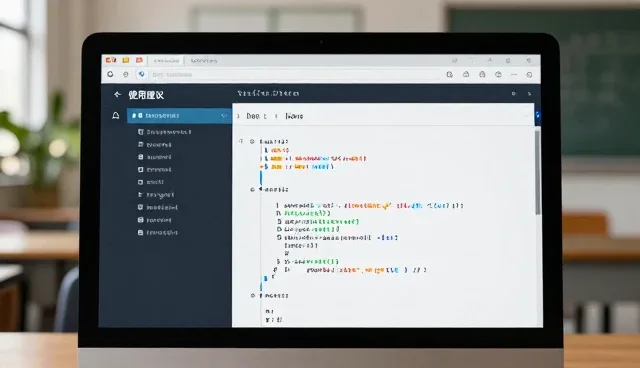Click the shield icon in the address bar
The image size is (640, 368).
tap(141, 74)
